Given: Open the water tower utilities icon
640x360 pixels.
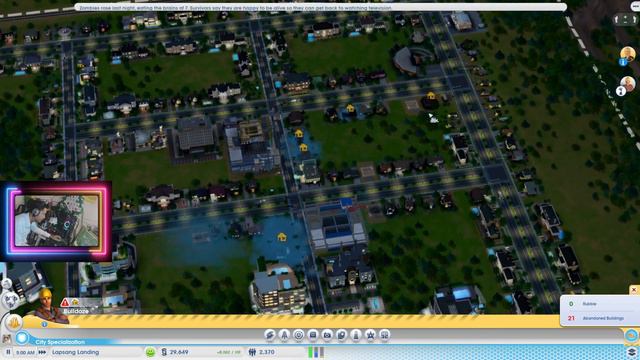Looking at the screenshot, I should [284, 335].
